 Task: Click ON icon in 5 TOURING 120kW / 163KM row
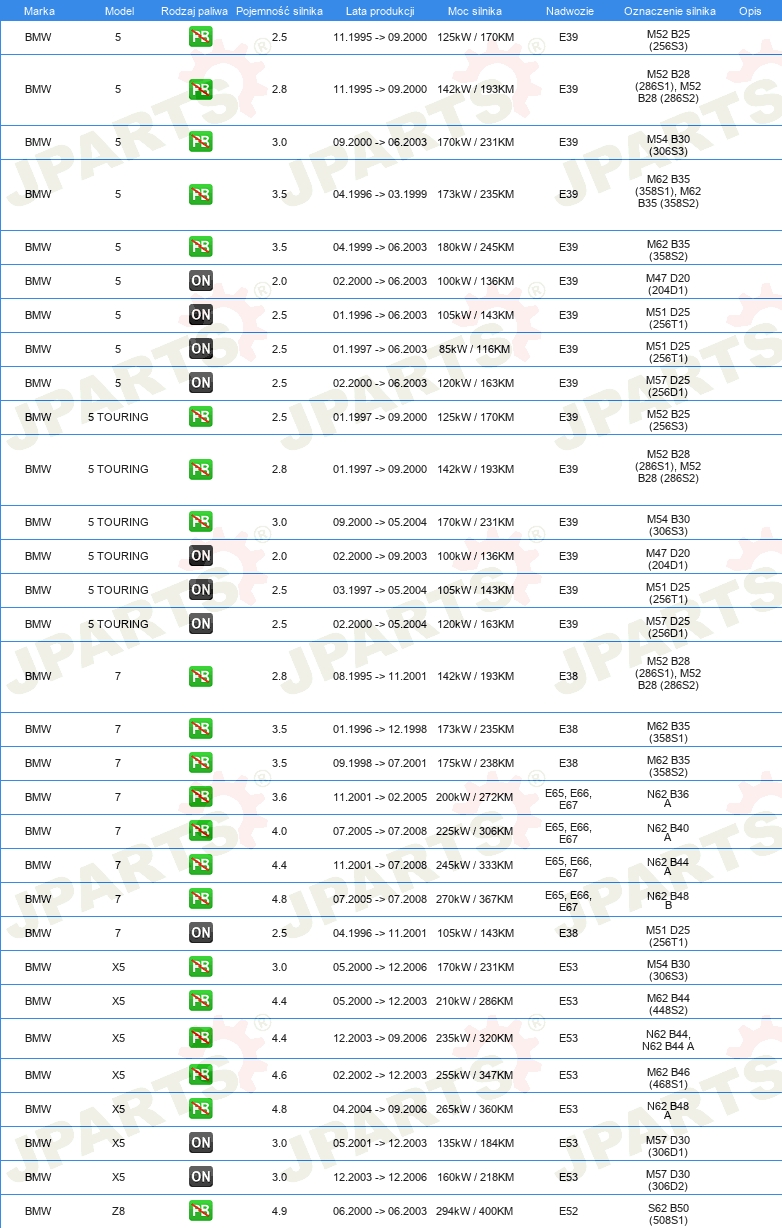coord(201,624)
